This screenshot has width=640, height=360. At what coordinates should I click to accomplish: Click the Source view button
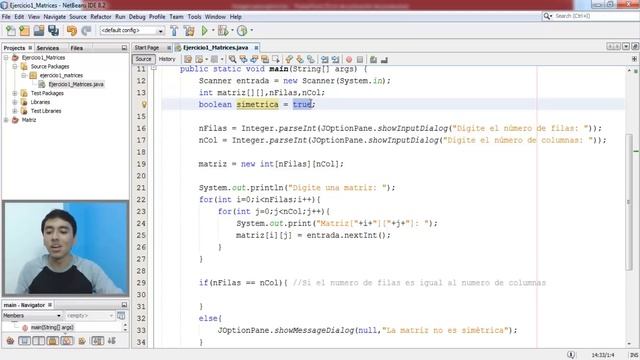click(x=143, y=59)
